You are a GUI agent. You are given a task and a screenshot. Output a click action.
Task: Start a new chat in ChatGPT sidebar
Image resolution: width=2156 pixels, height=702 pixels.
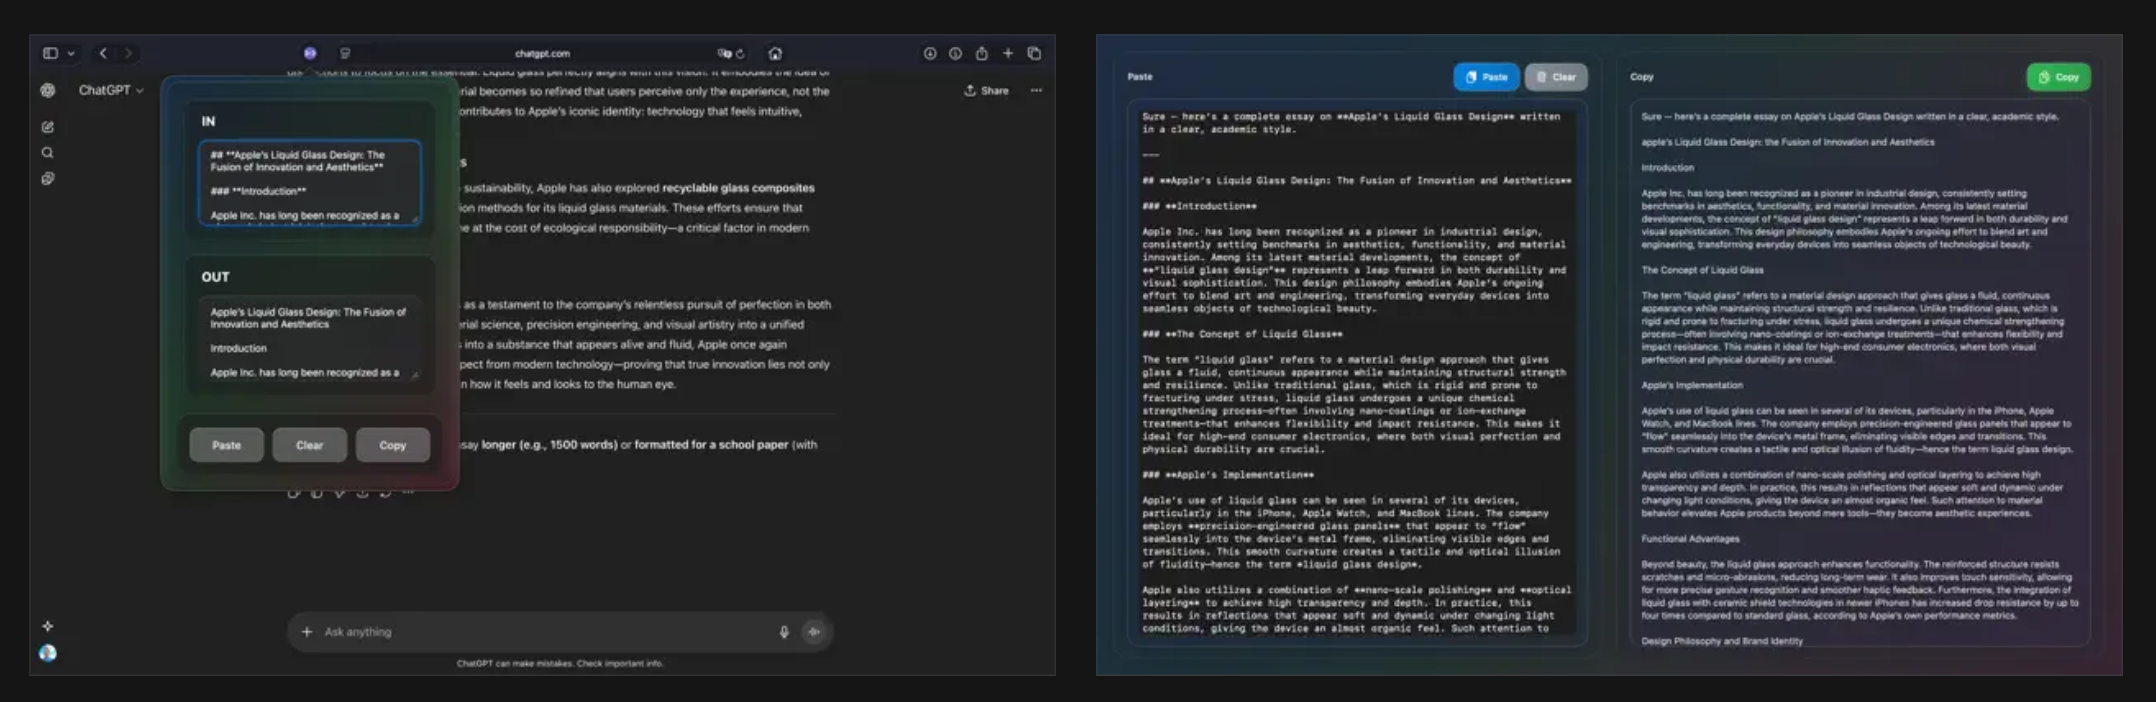point(48,127)
